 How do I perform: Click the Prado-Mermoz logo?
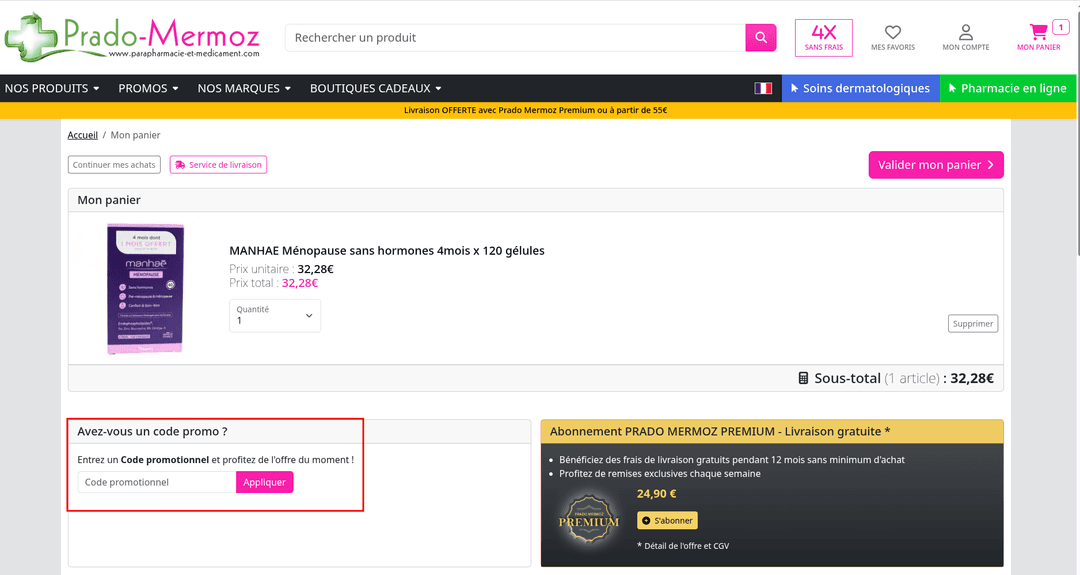click(132, 37)
